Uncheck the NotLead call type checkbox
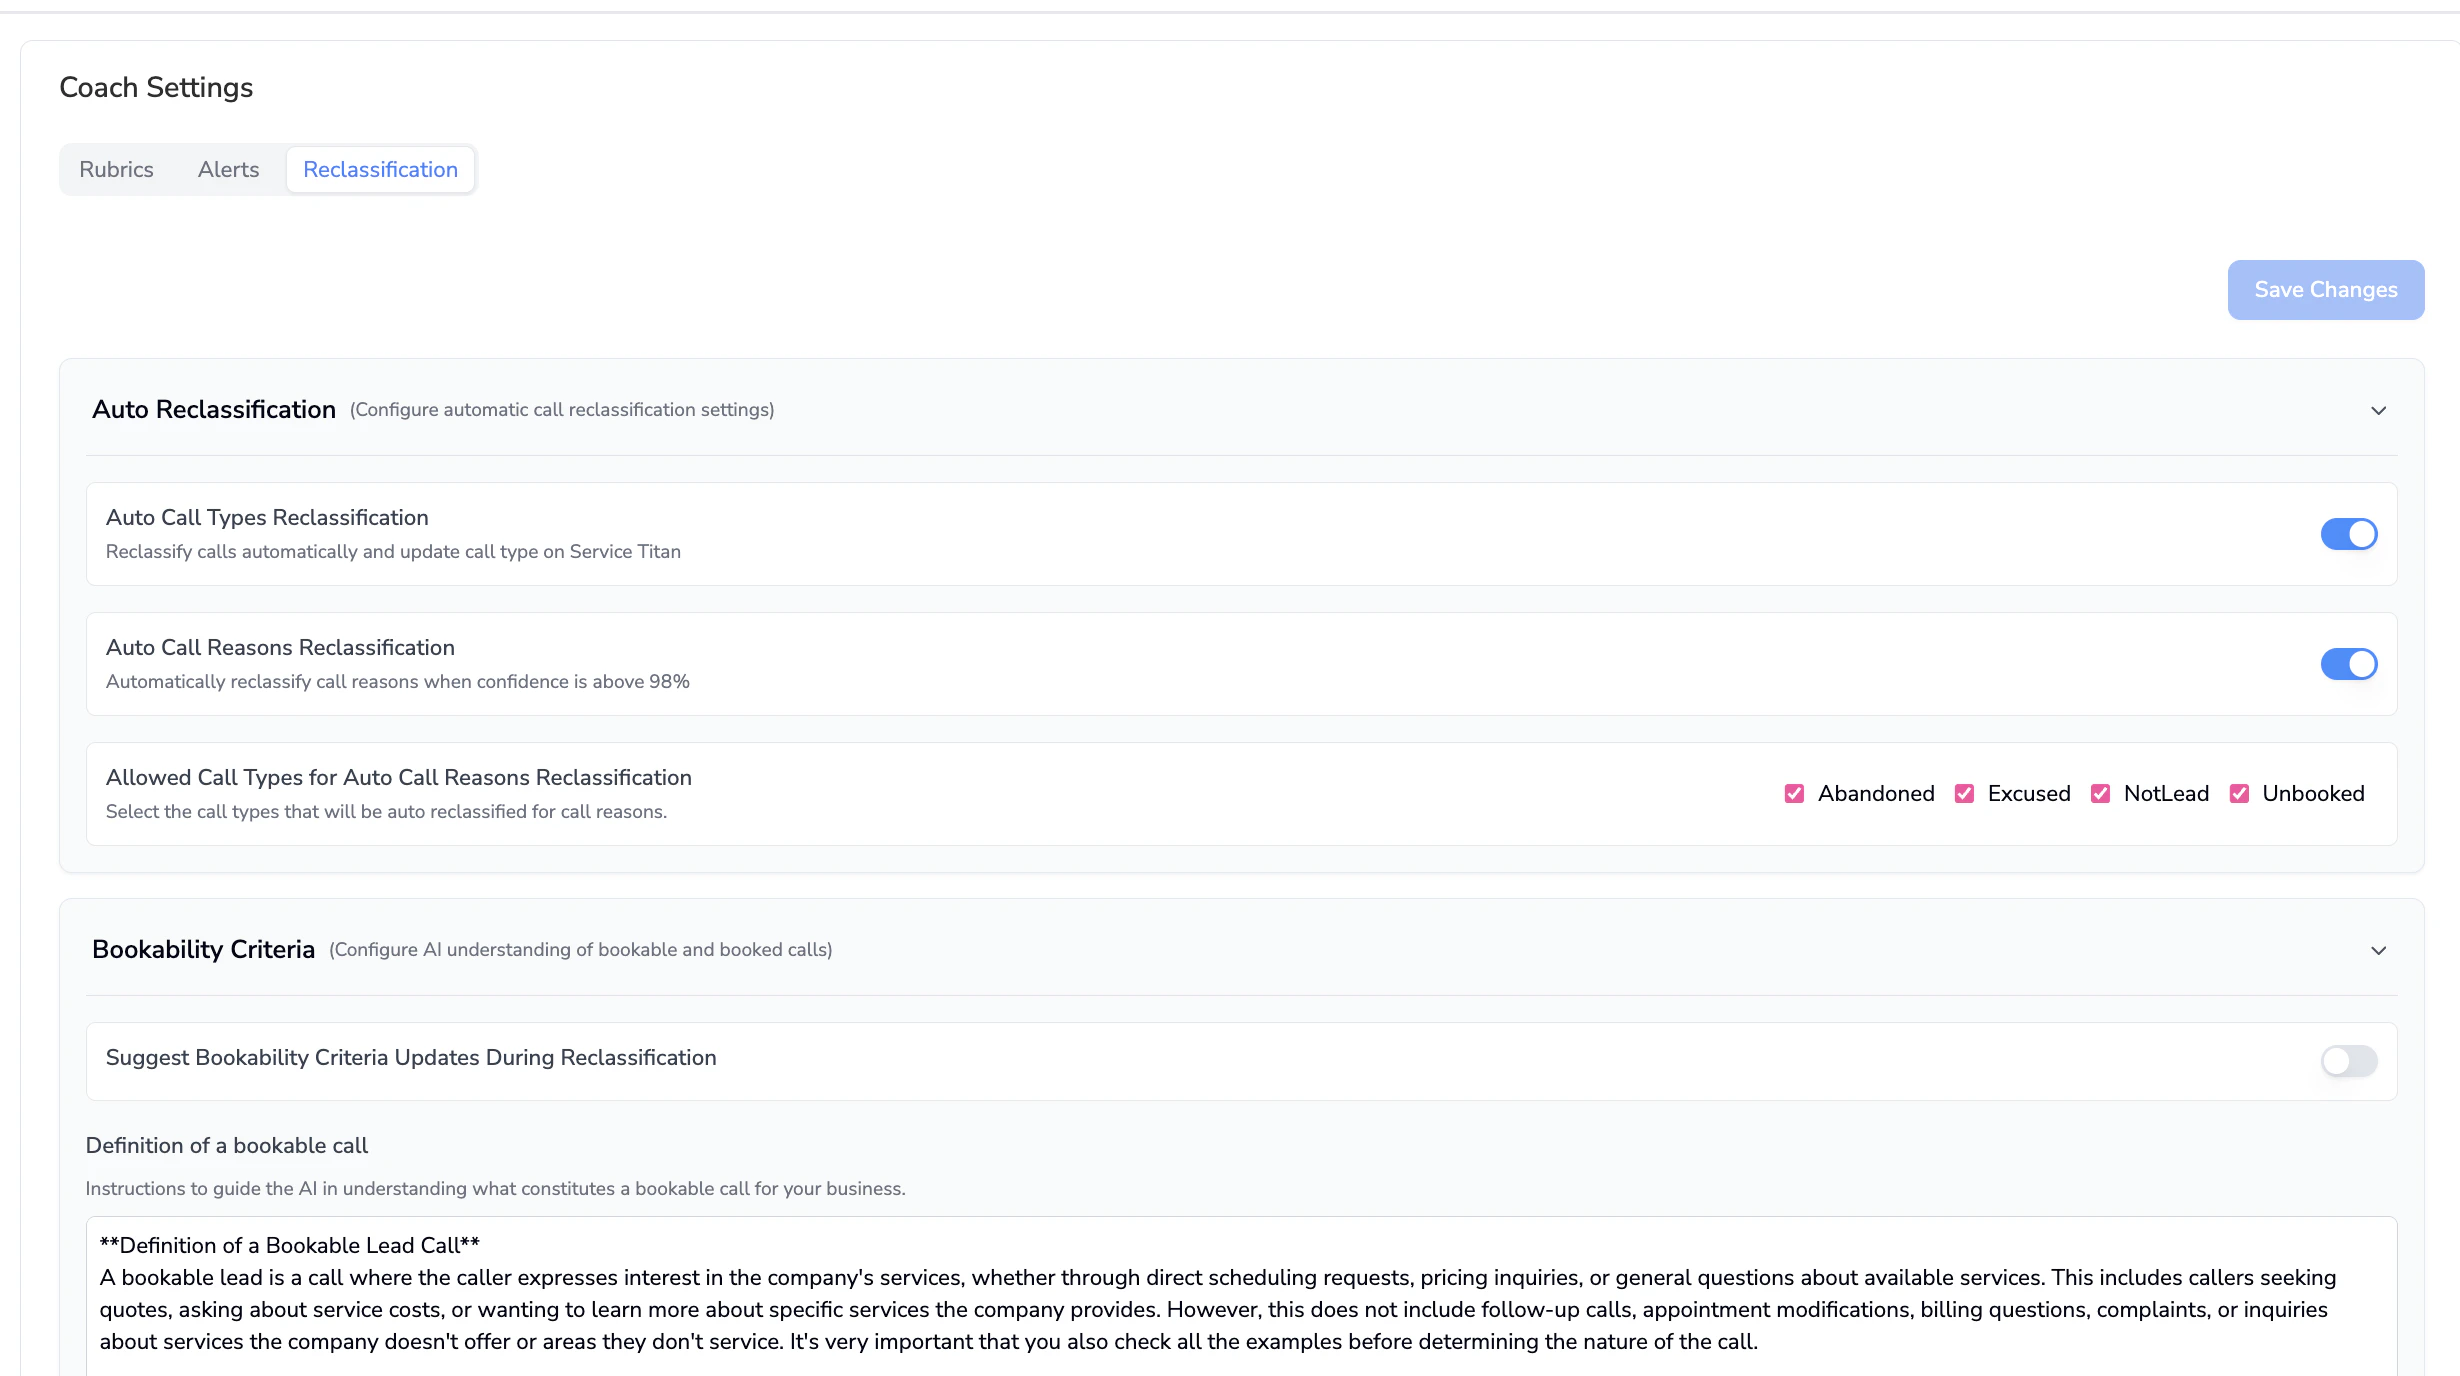The width and height of the screenshot is (2460, 1376). tap(2100, 794)
